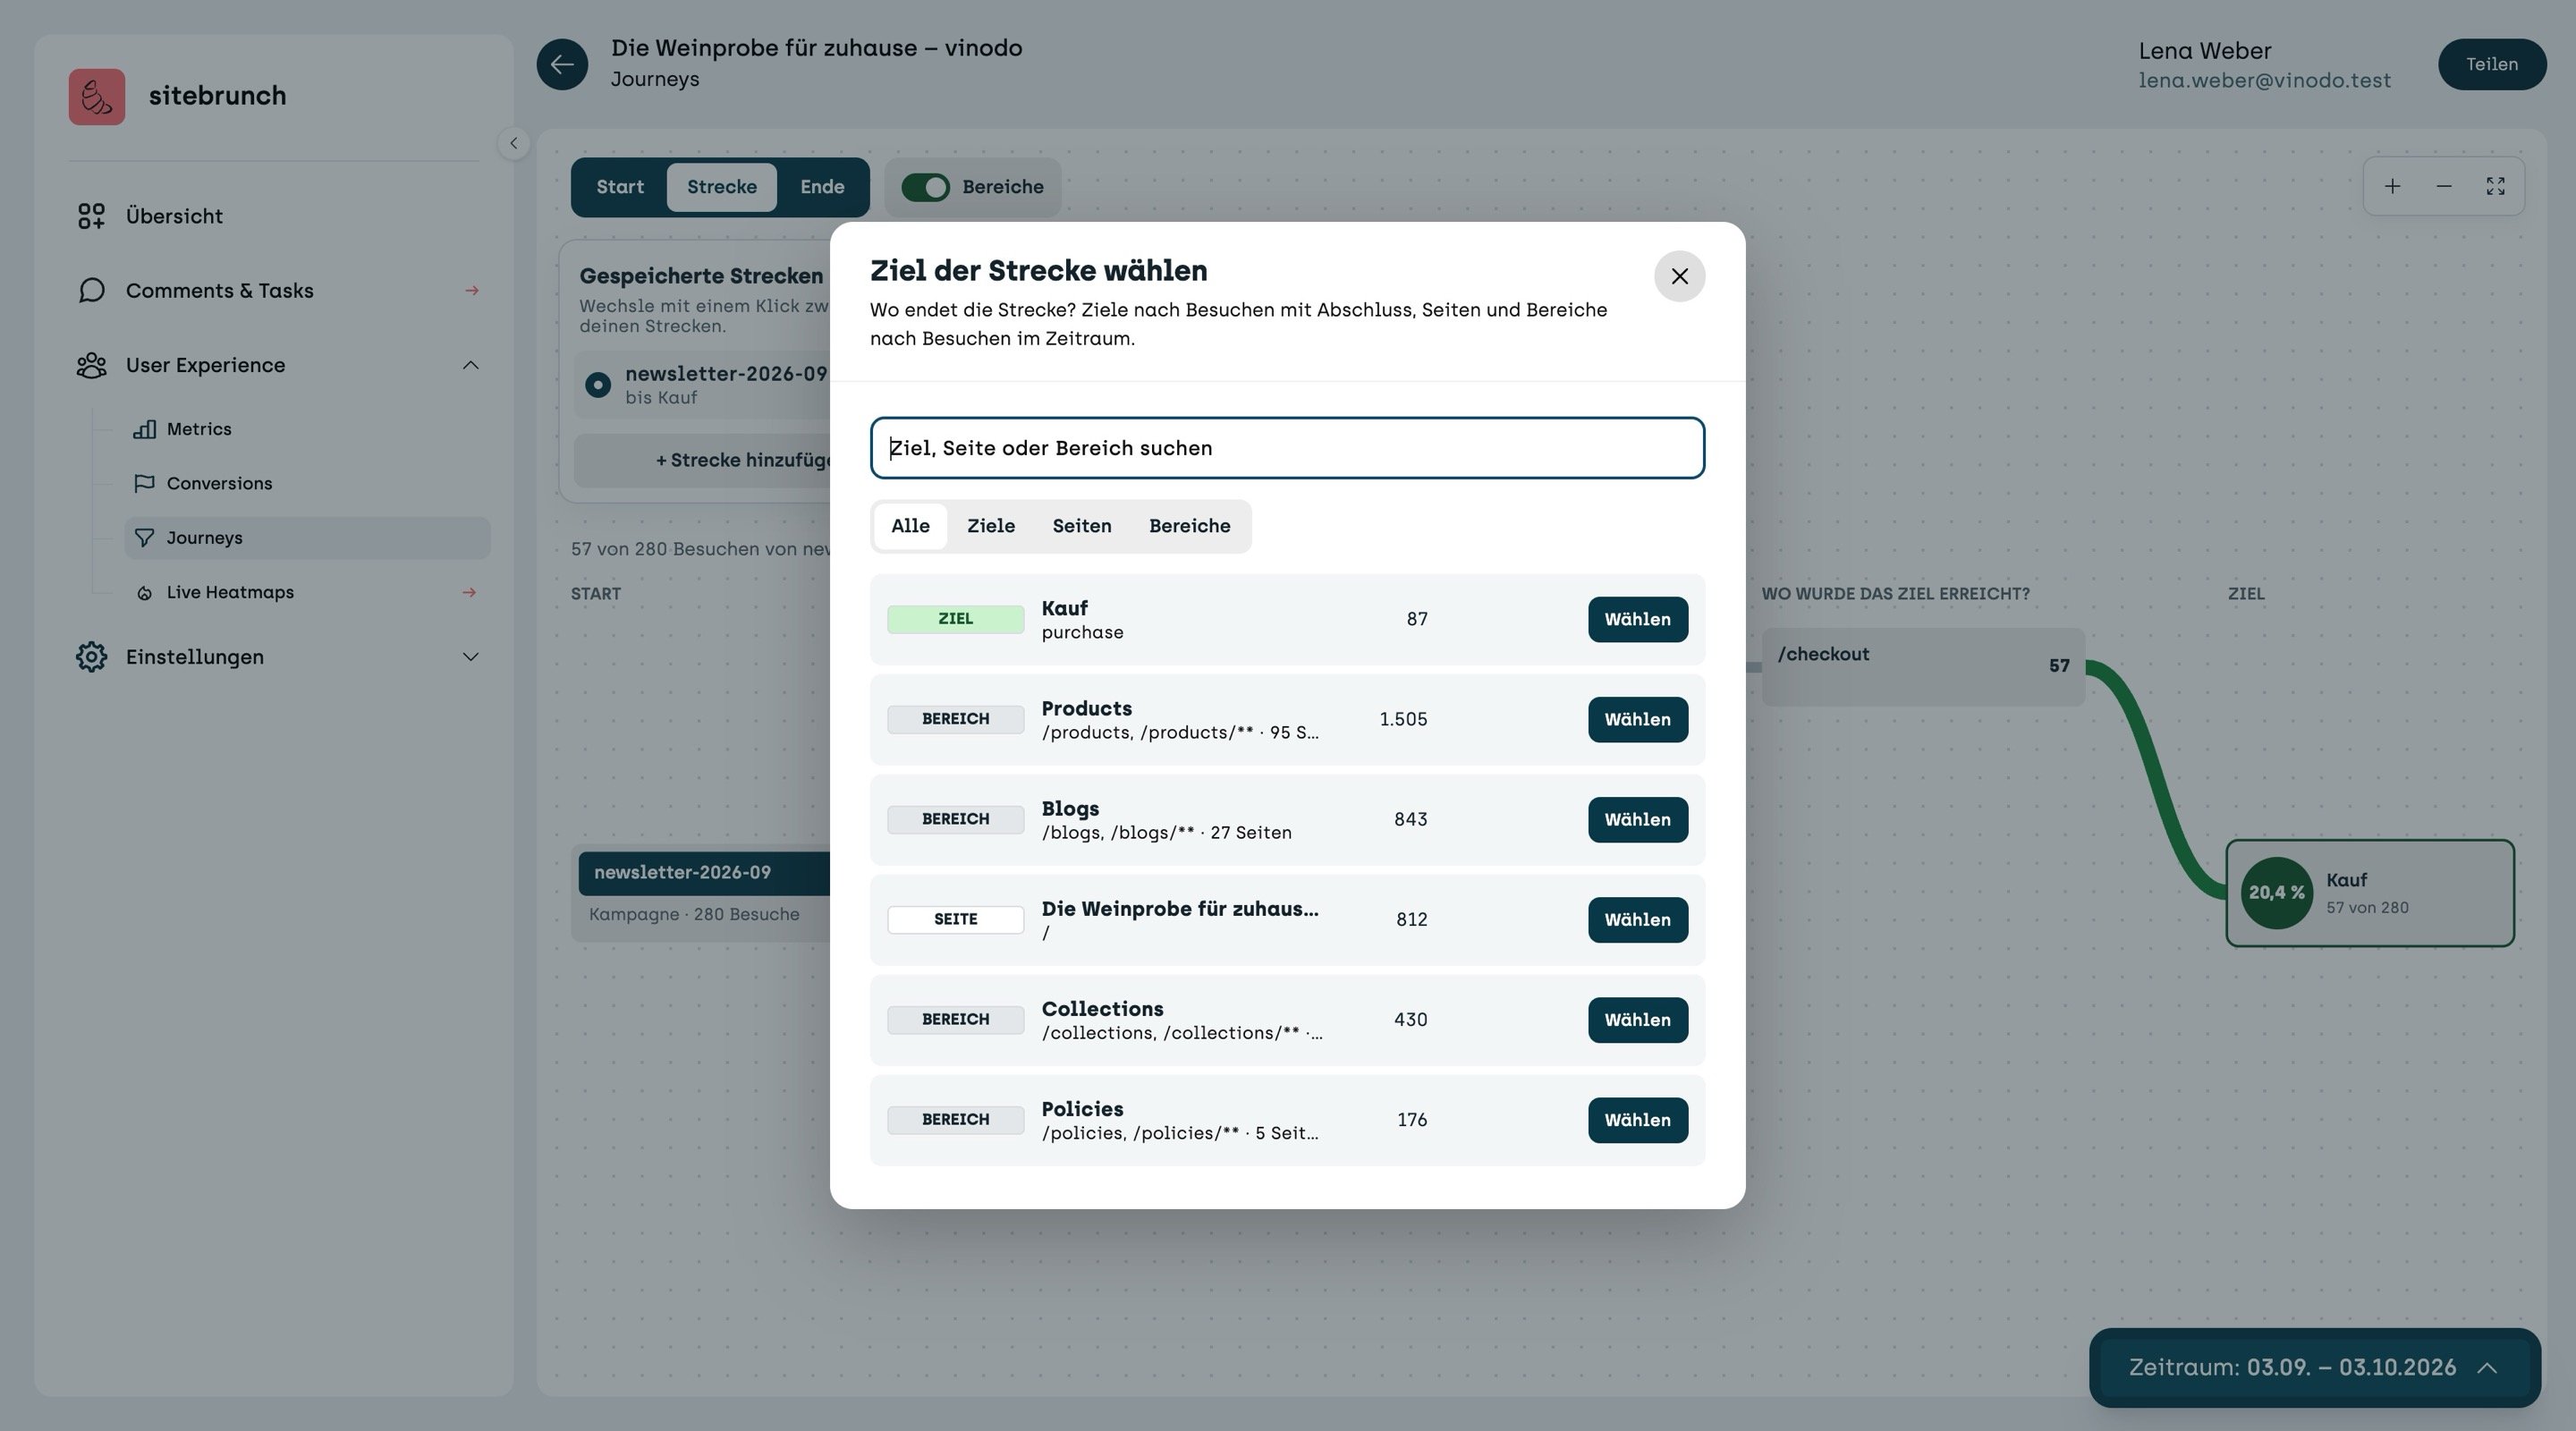Toggle the Bereiche switch
This screenshot has width=2576, height=1431.
coord(925,187)
